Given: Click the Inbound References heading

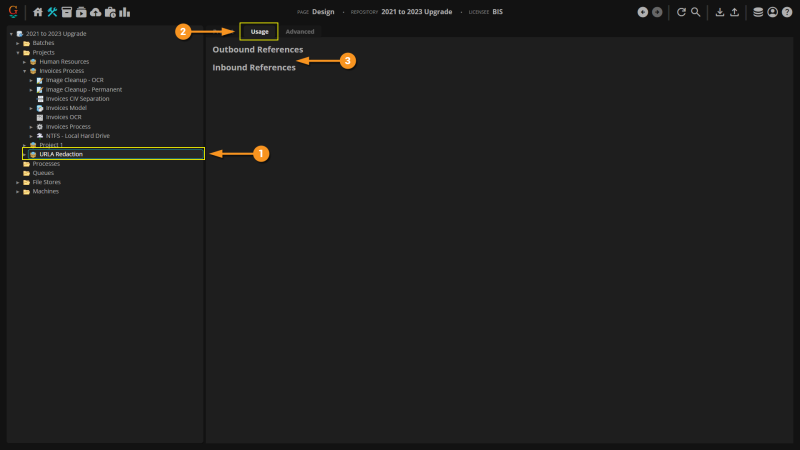Looking at the screenshot, I should [254, 67].
